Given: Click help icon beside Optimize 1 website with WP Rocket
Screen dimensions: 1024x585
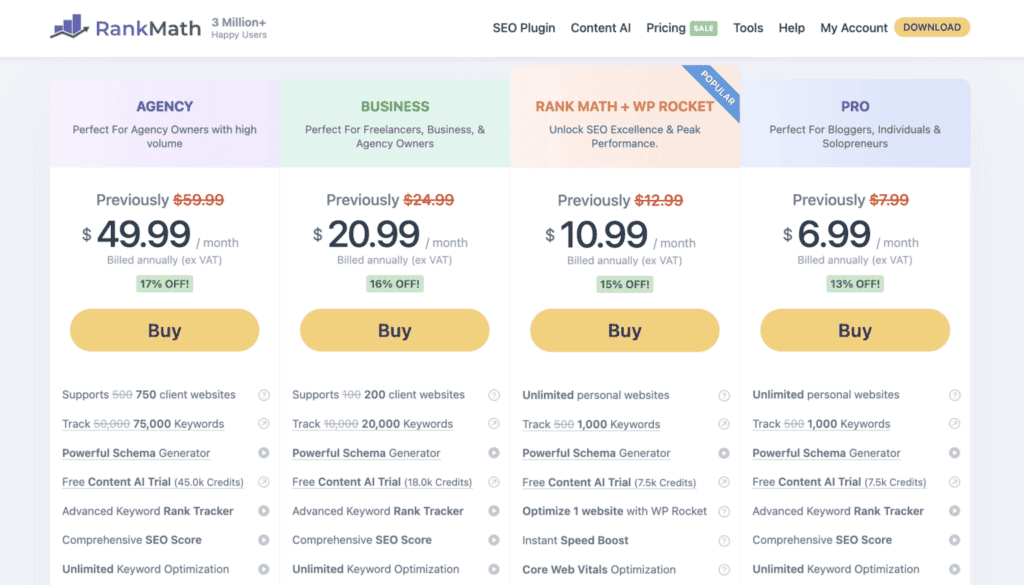Looking at the screenshot, I should (x=724, y=511).
